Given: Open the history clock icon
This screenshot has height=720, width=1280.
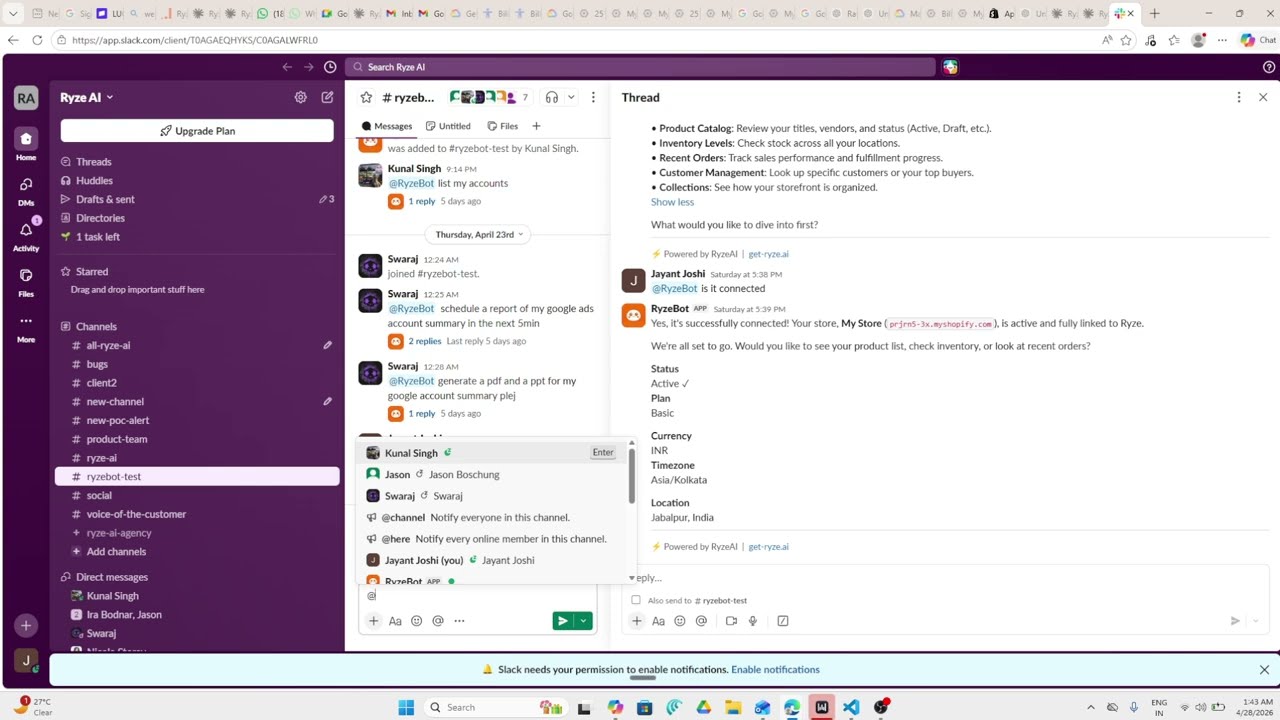Looking at the screenshot, I should 330,67.
